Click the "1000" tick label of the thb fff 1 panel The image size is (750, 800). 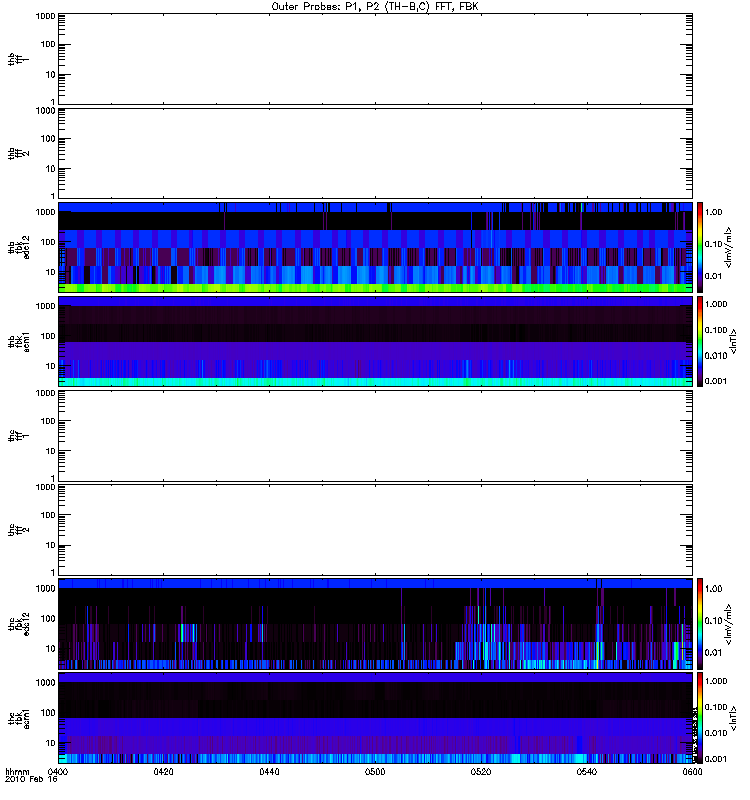(45, 16)
